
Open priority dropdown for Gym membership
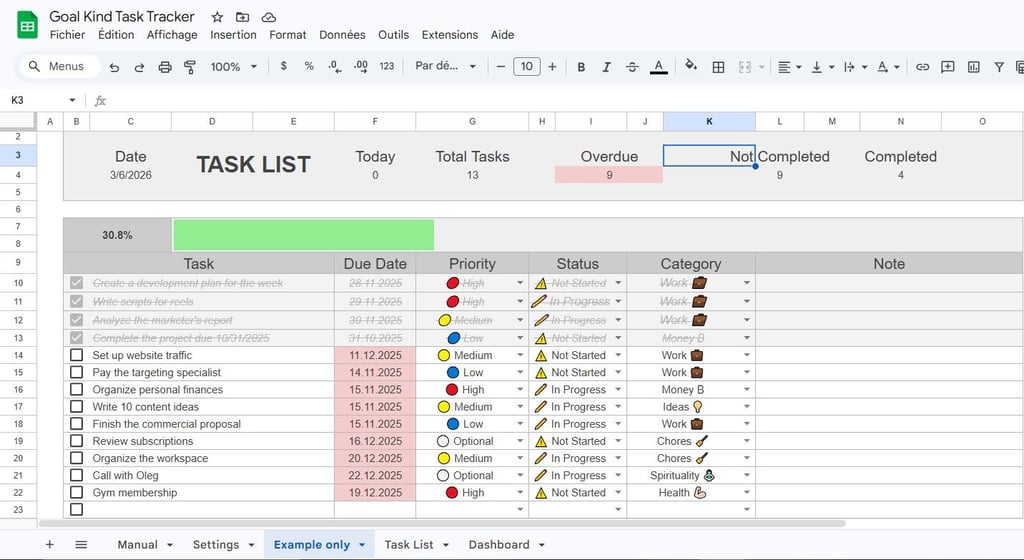(520, 493)
